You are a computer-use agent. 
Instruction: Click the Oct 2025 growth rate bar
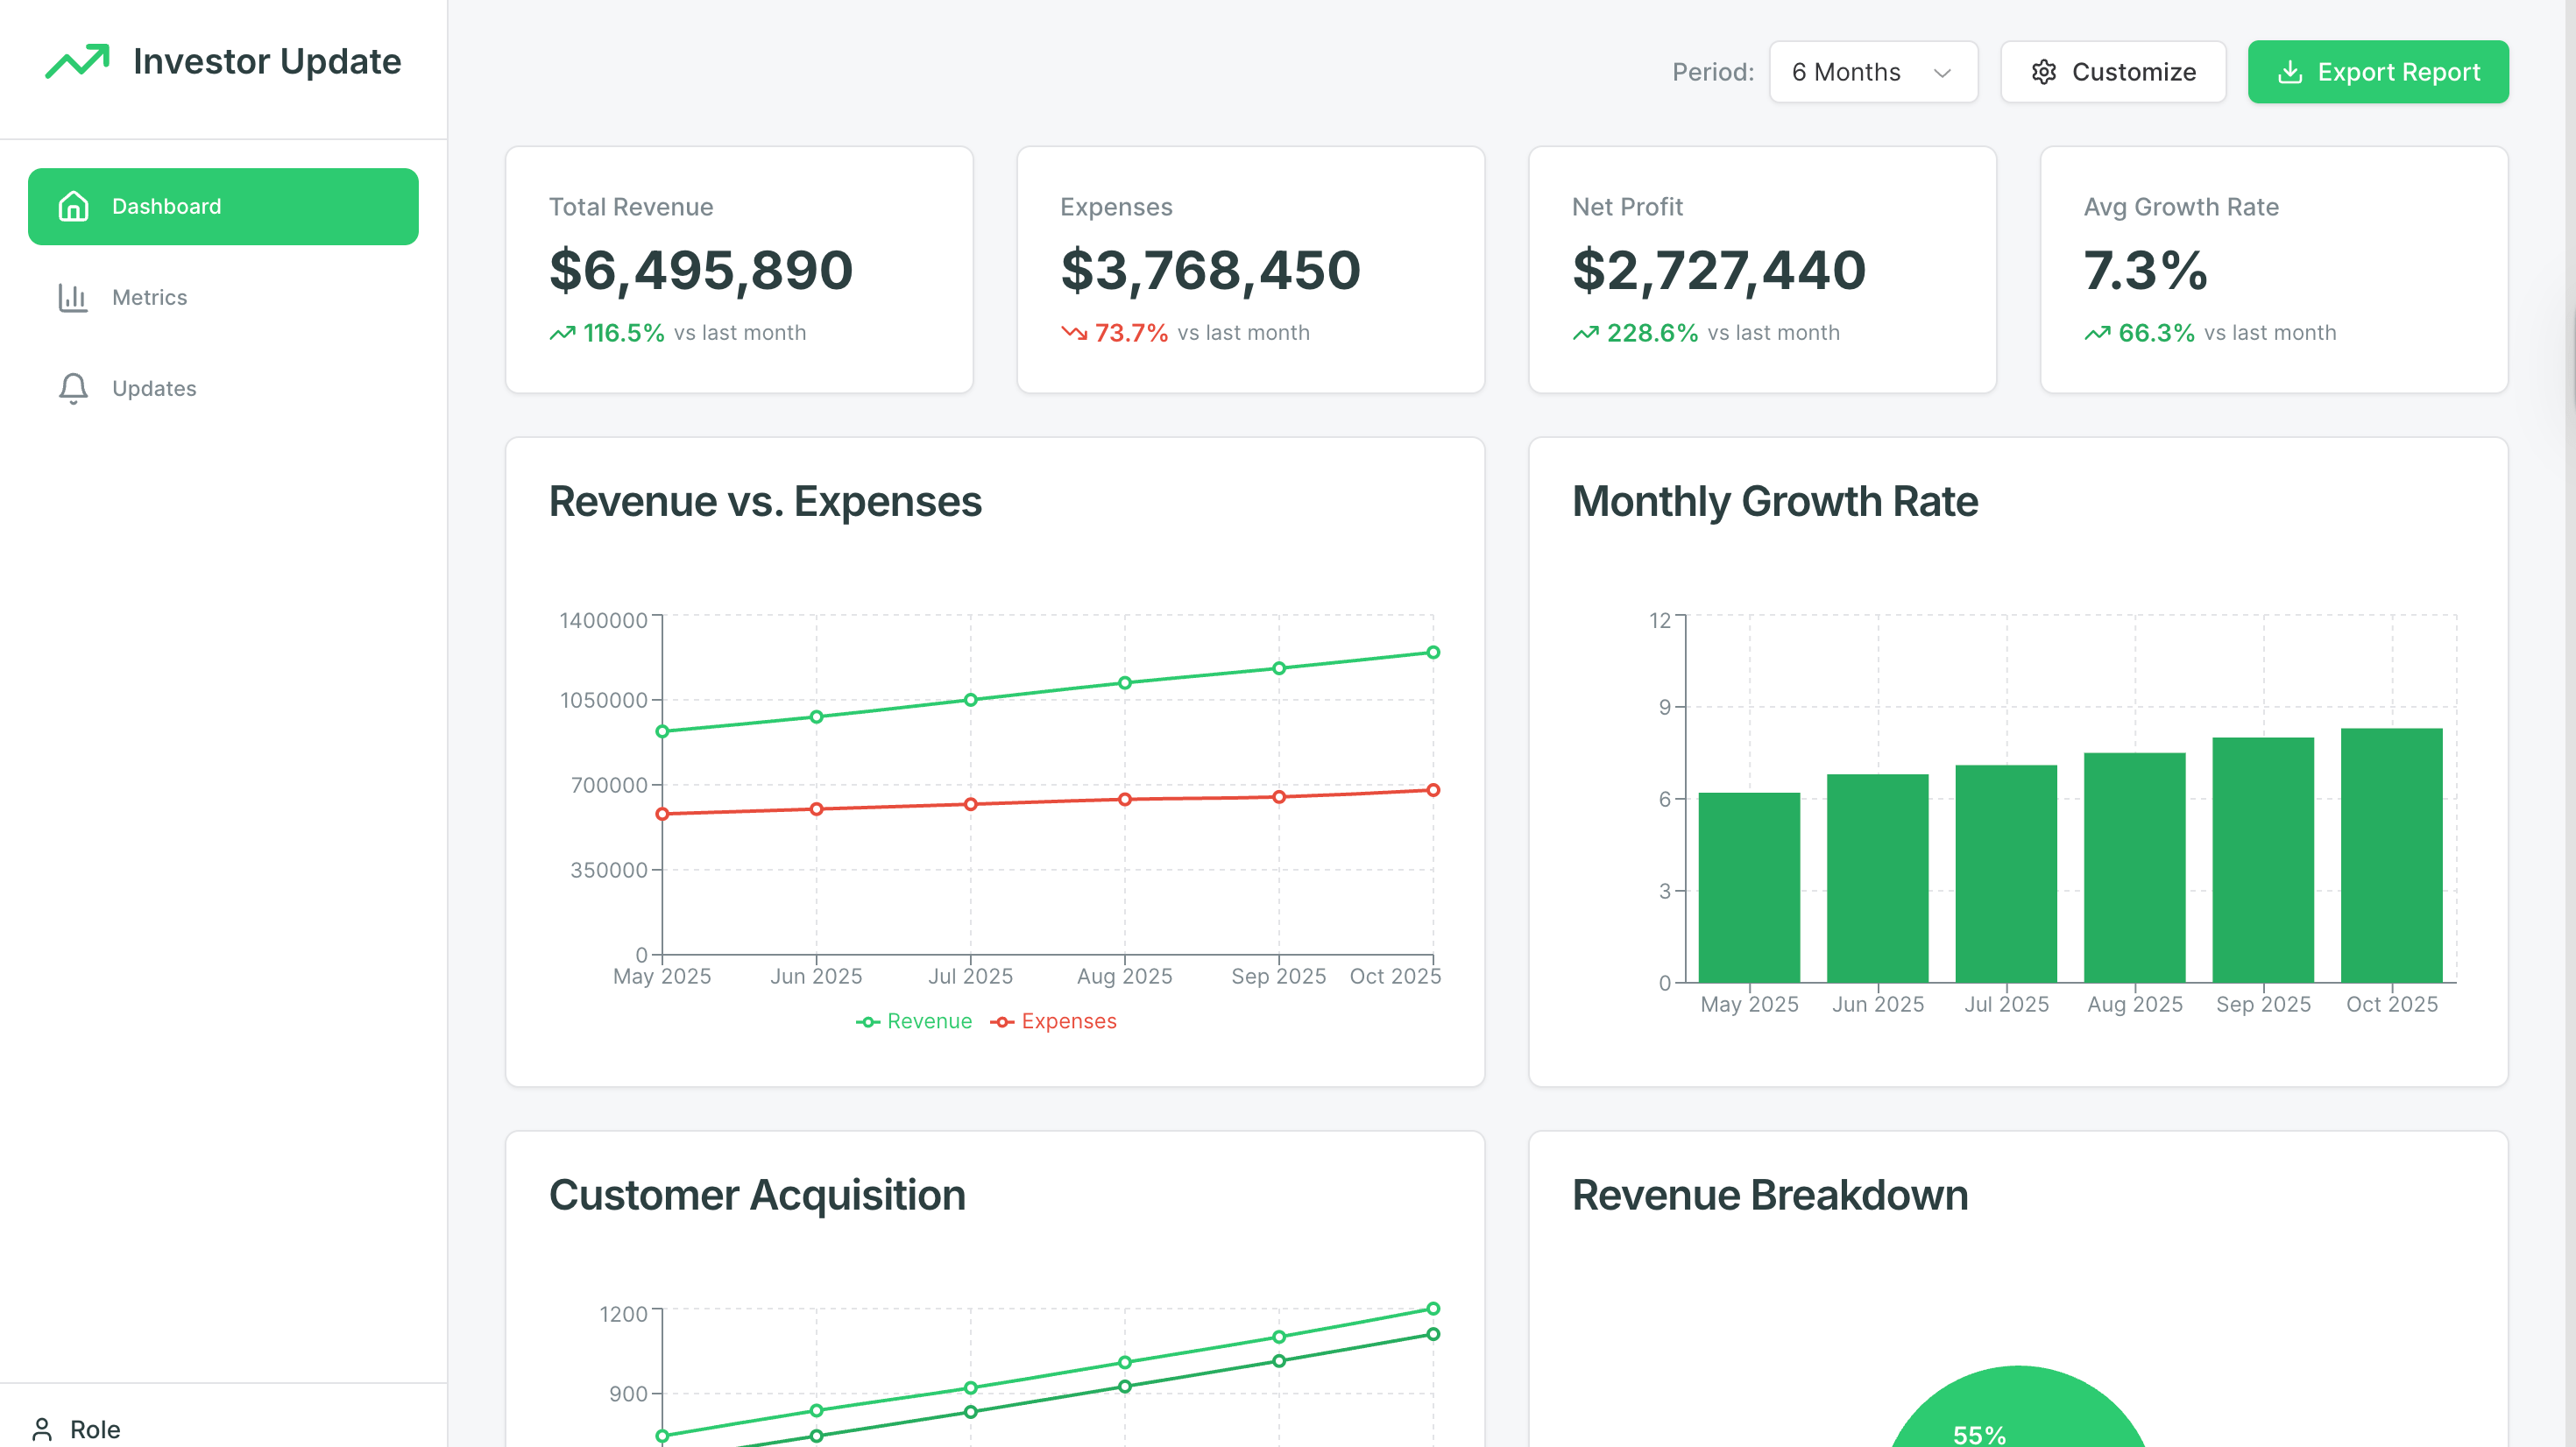click(2391, 855)
